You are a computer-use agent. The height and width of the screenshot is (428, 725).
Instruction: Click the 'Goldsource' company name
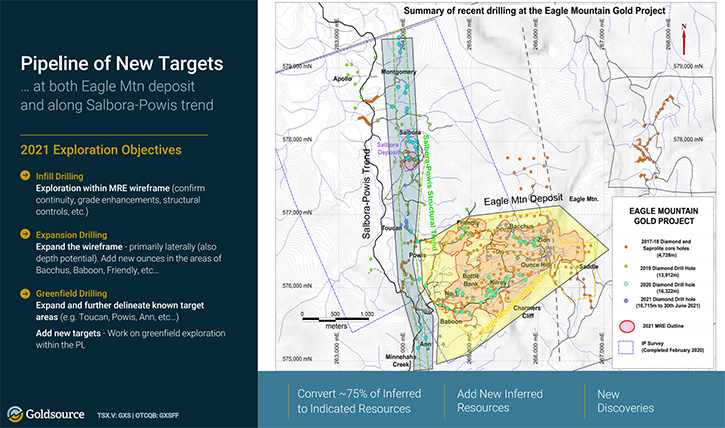[x=55, y=414]
